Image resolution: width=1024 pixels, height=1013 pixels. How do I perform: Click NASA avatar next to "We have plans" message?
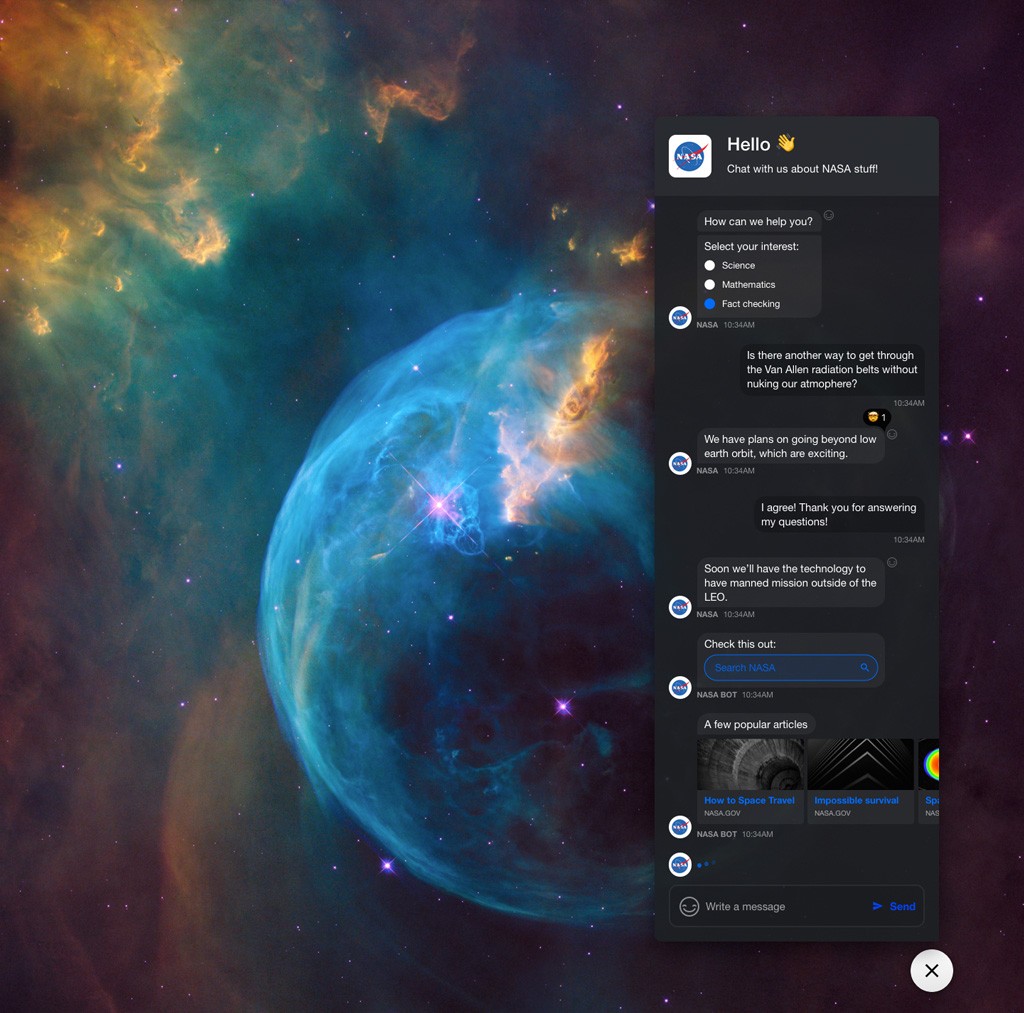(680, 463)
